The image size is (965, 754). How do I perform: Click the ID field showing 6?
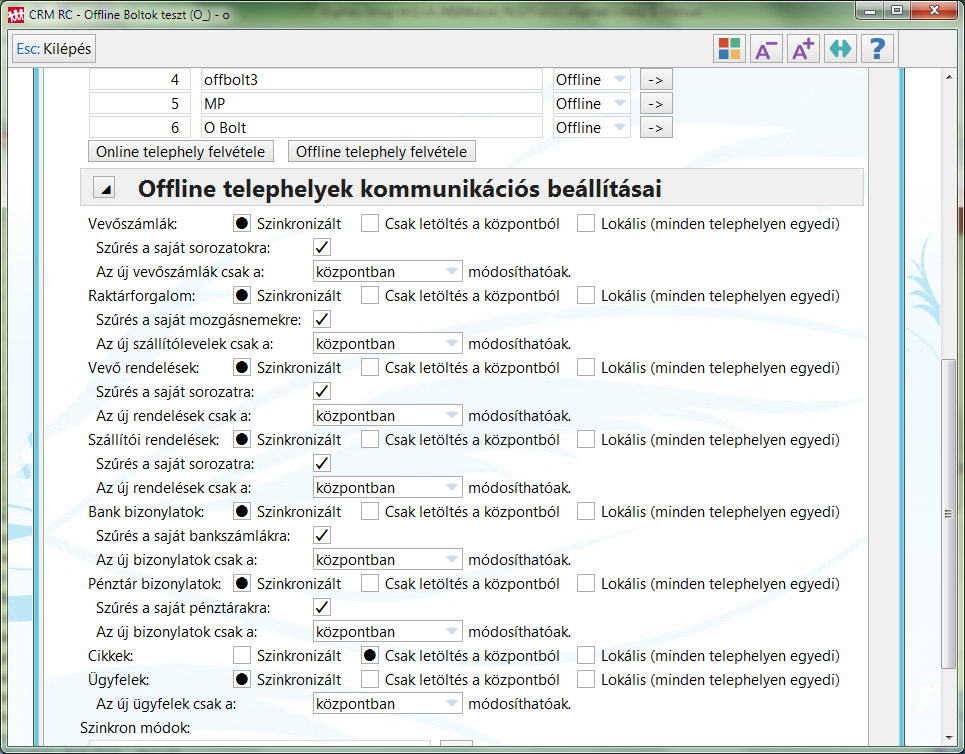[x=140, y=128]
